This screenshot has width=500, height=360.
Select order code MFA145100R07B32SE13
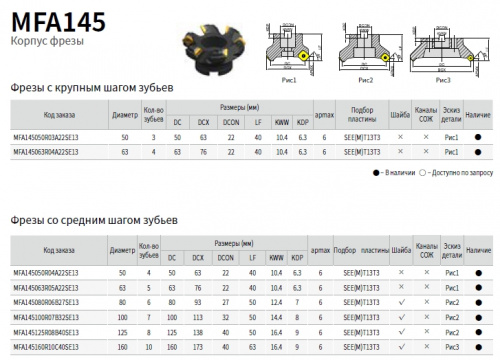click(x=46, y=317)
